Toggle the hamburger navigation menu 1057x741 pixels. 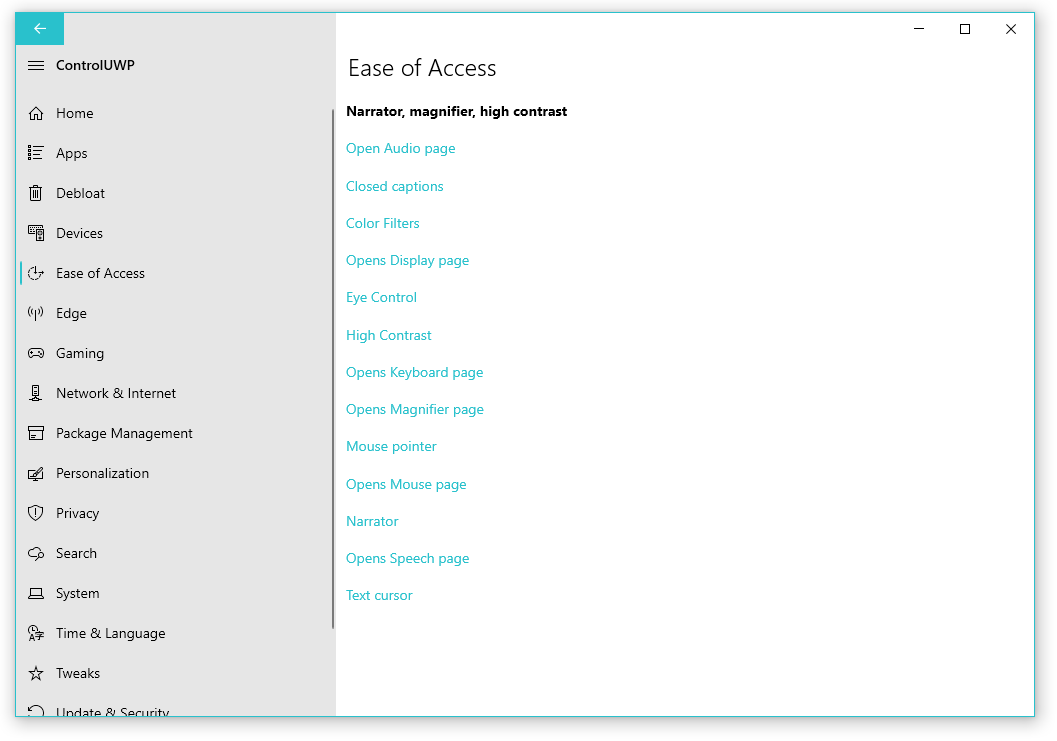click(x=36, y=65)
